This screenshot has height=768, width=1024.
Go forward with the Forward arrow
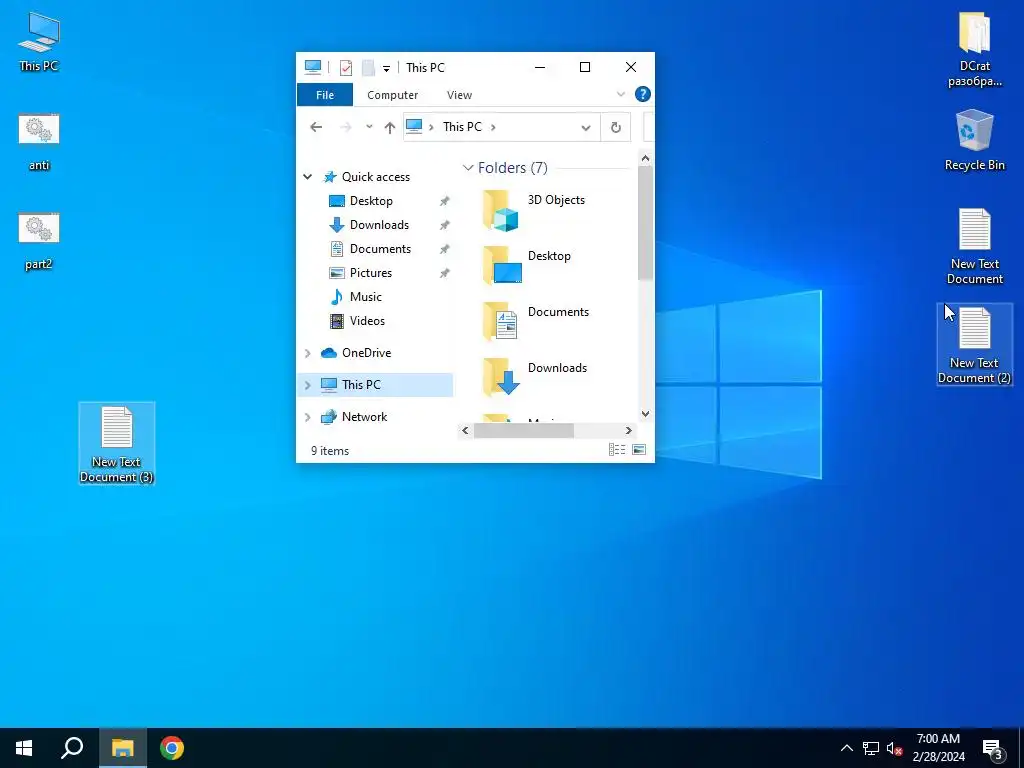point(346,127)
